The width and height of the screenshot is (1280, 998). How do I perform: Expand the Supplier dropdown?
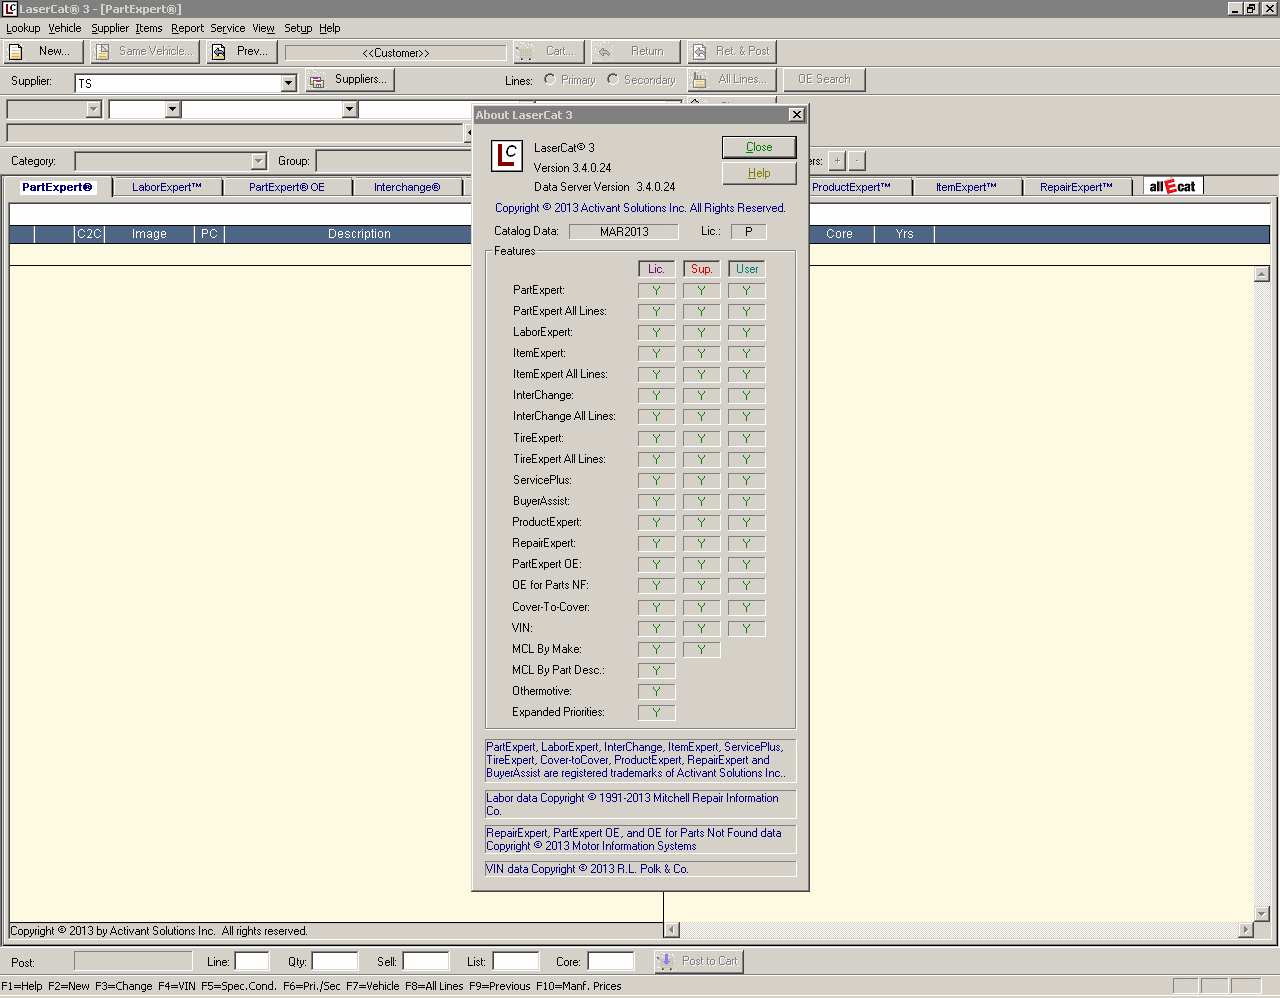pyautogui.click(x=288, y=83)
